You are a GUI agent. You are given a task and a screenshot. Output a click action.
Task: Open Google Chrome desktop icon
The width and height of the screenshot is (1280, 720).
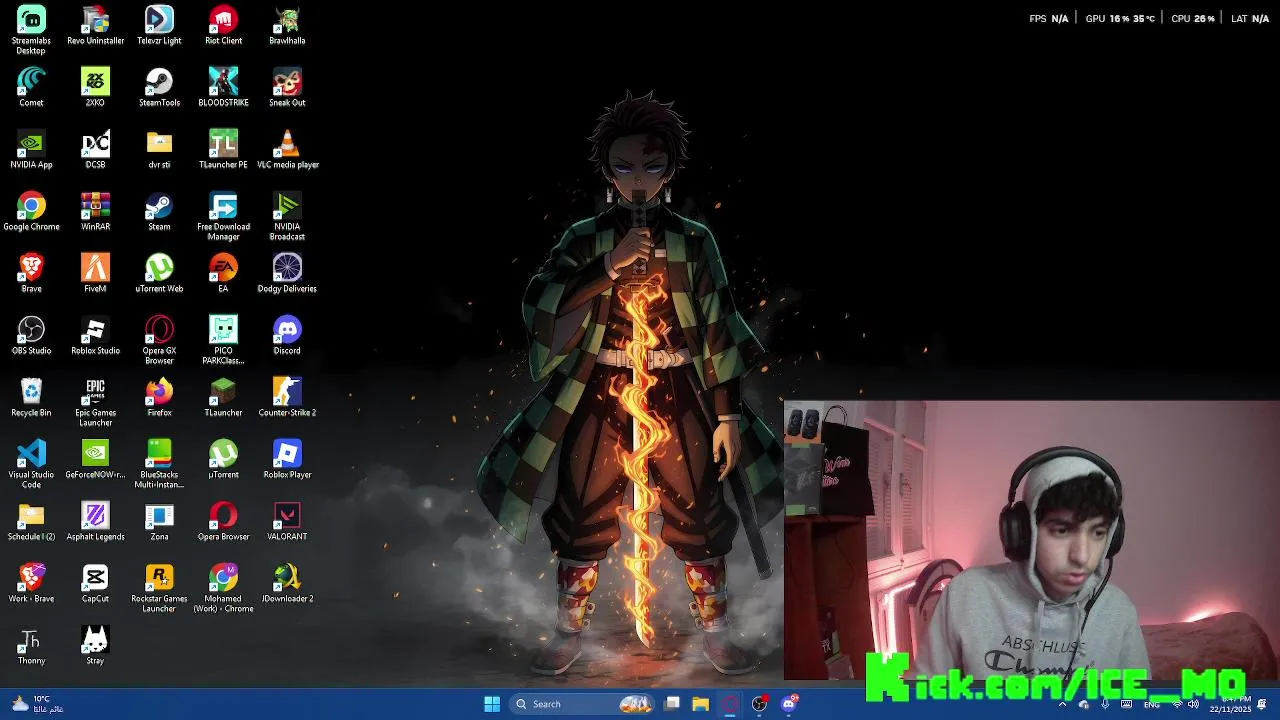point(31,212)
